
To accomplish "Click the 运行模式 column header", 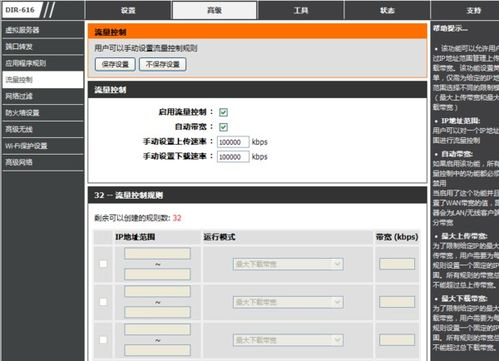I will [x=219, y=237].
